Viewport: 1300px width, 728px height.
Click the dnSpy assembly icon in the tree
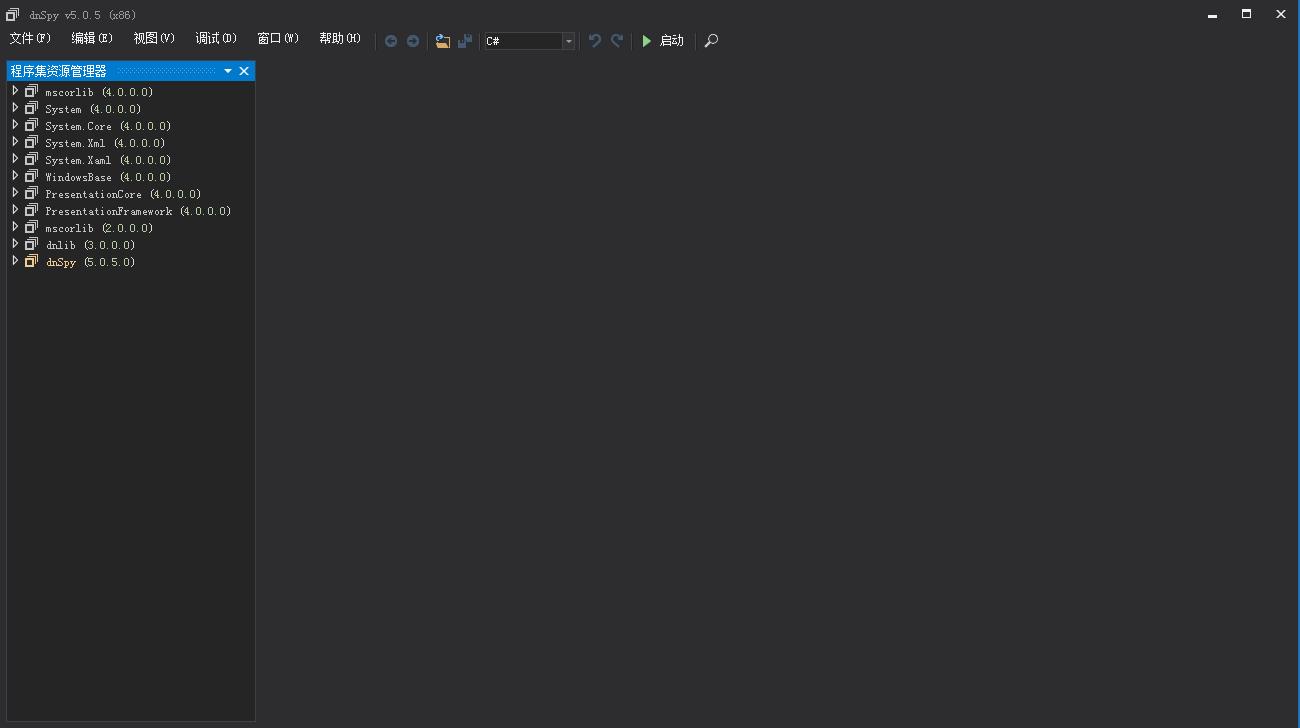31,261
